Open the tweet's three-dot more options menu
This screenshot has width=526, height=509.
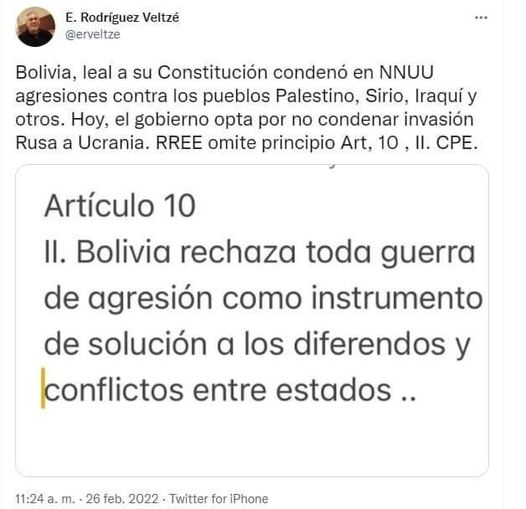481,17
